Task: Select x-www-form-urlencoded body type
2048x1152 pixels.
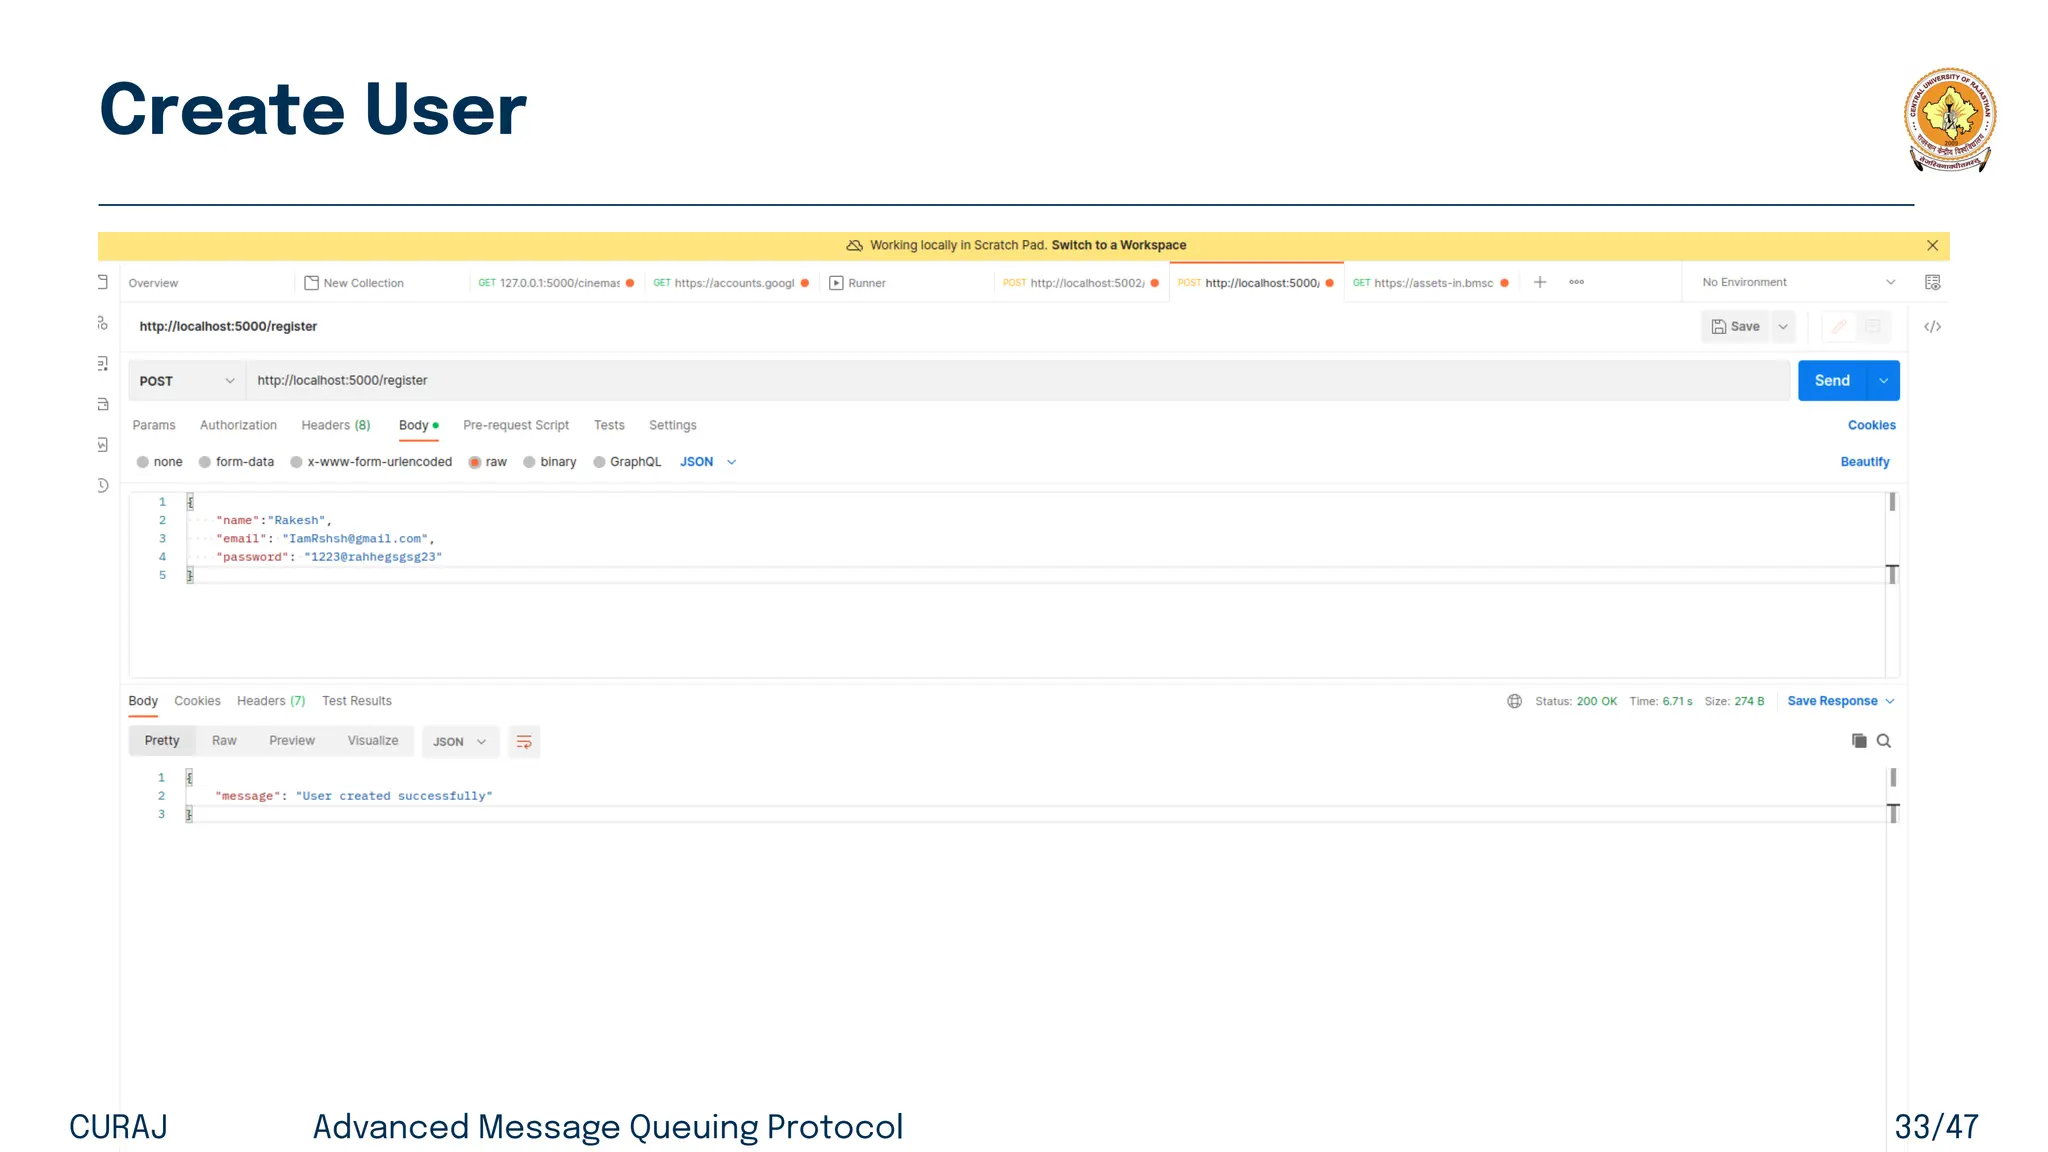Action: 371,462
